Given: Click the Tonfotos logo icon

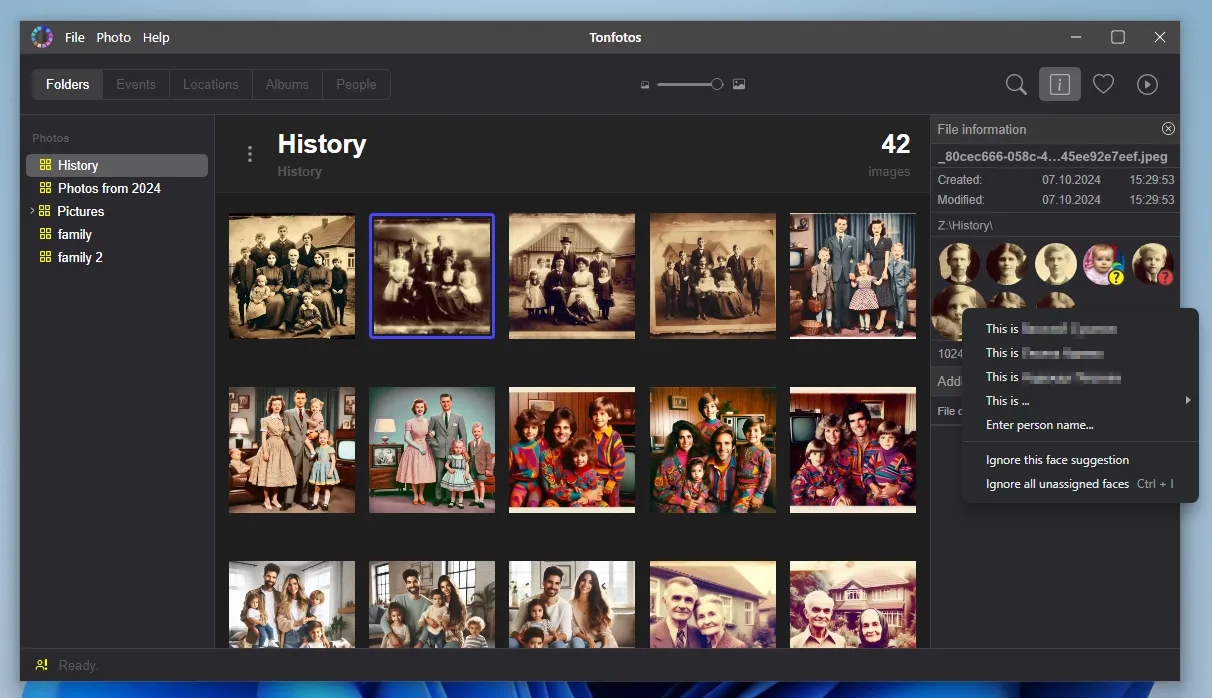Looking at the screenshot, I should 42,37.
